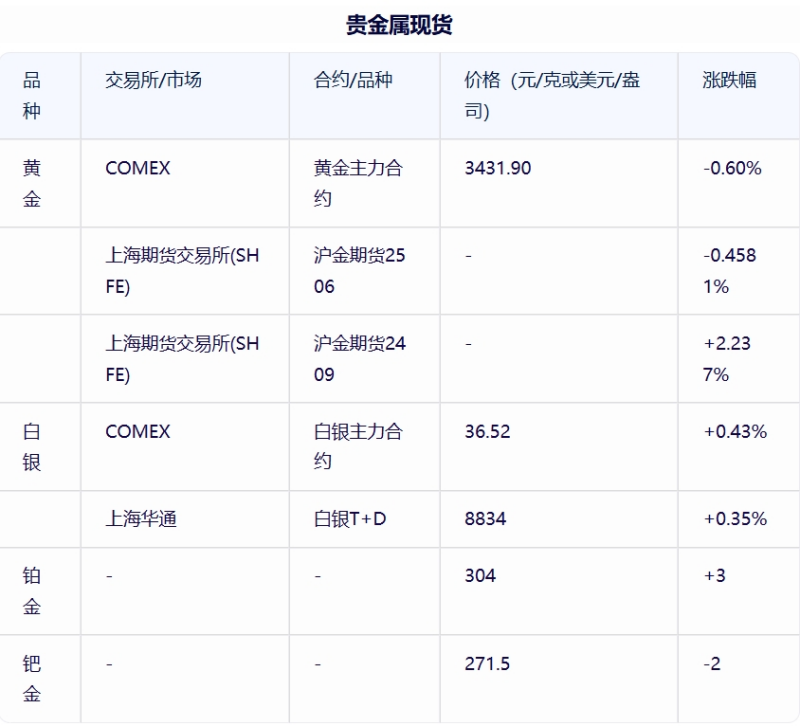Select the 涨跌幅 column header
Screen dimensions: 800x726
729,80
